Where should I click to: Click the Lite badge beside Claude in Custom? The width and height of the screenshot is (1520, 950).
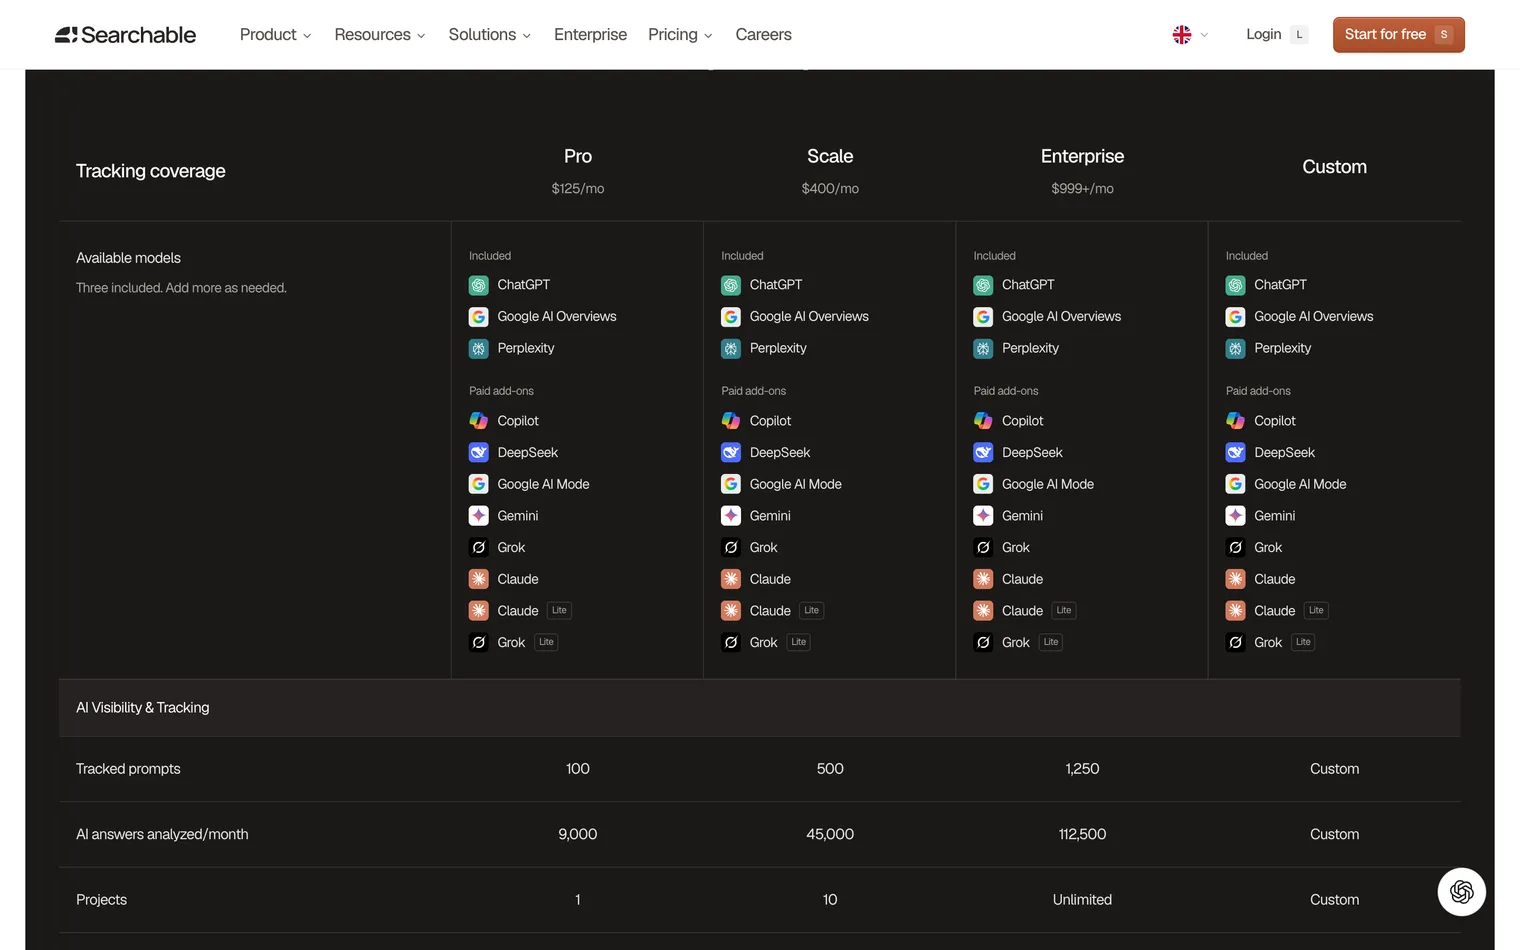1316,610
